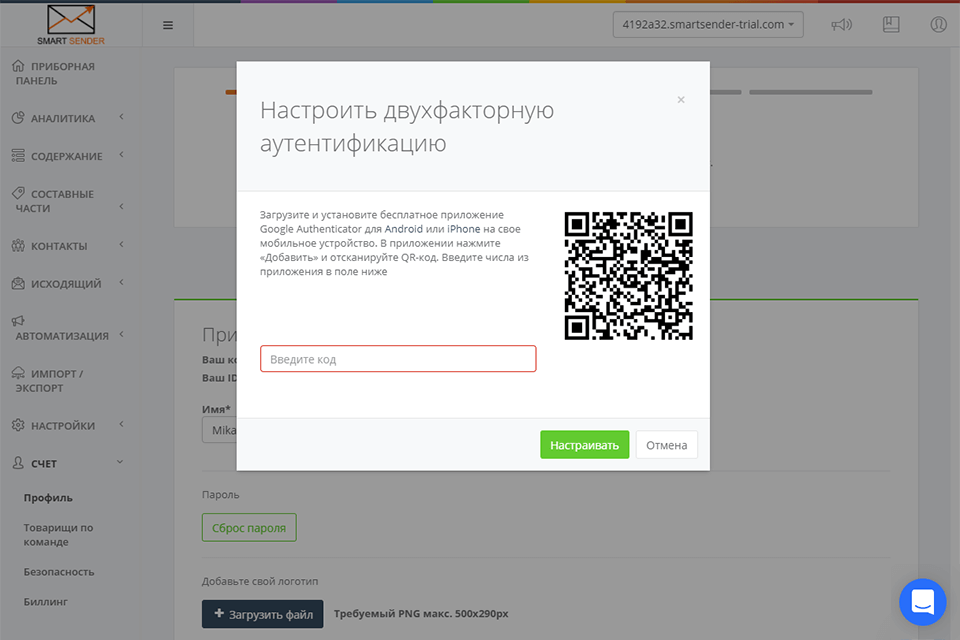Click the dialog title Настроить двухфакторную аутентификацию
This screenshot has width=960, height=640.
(x=407, y=126)
